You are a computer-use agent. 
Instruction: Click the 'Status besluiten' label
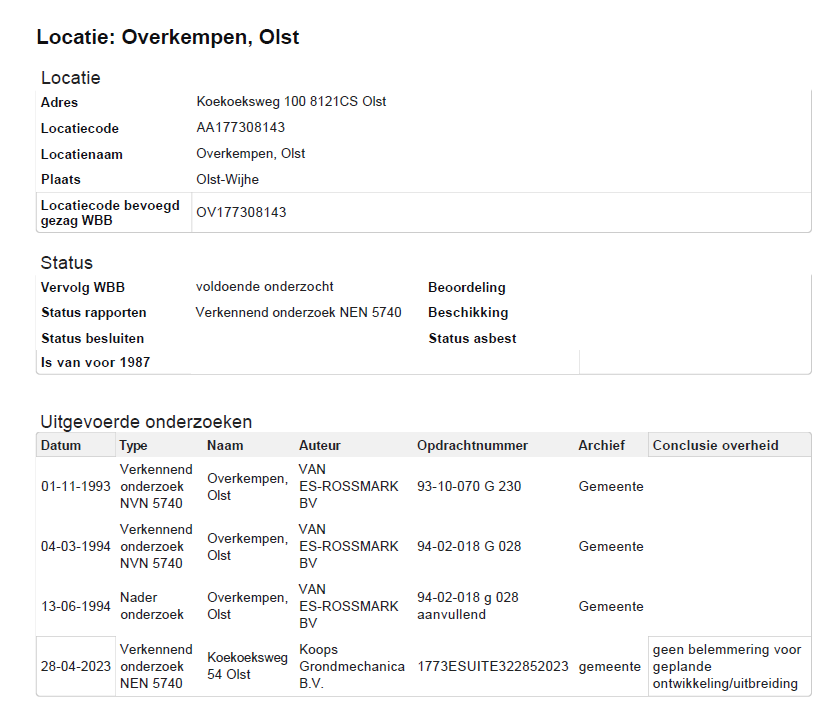92,338
